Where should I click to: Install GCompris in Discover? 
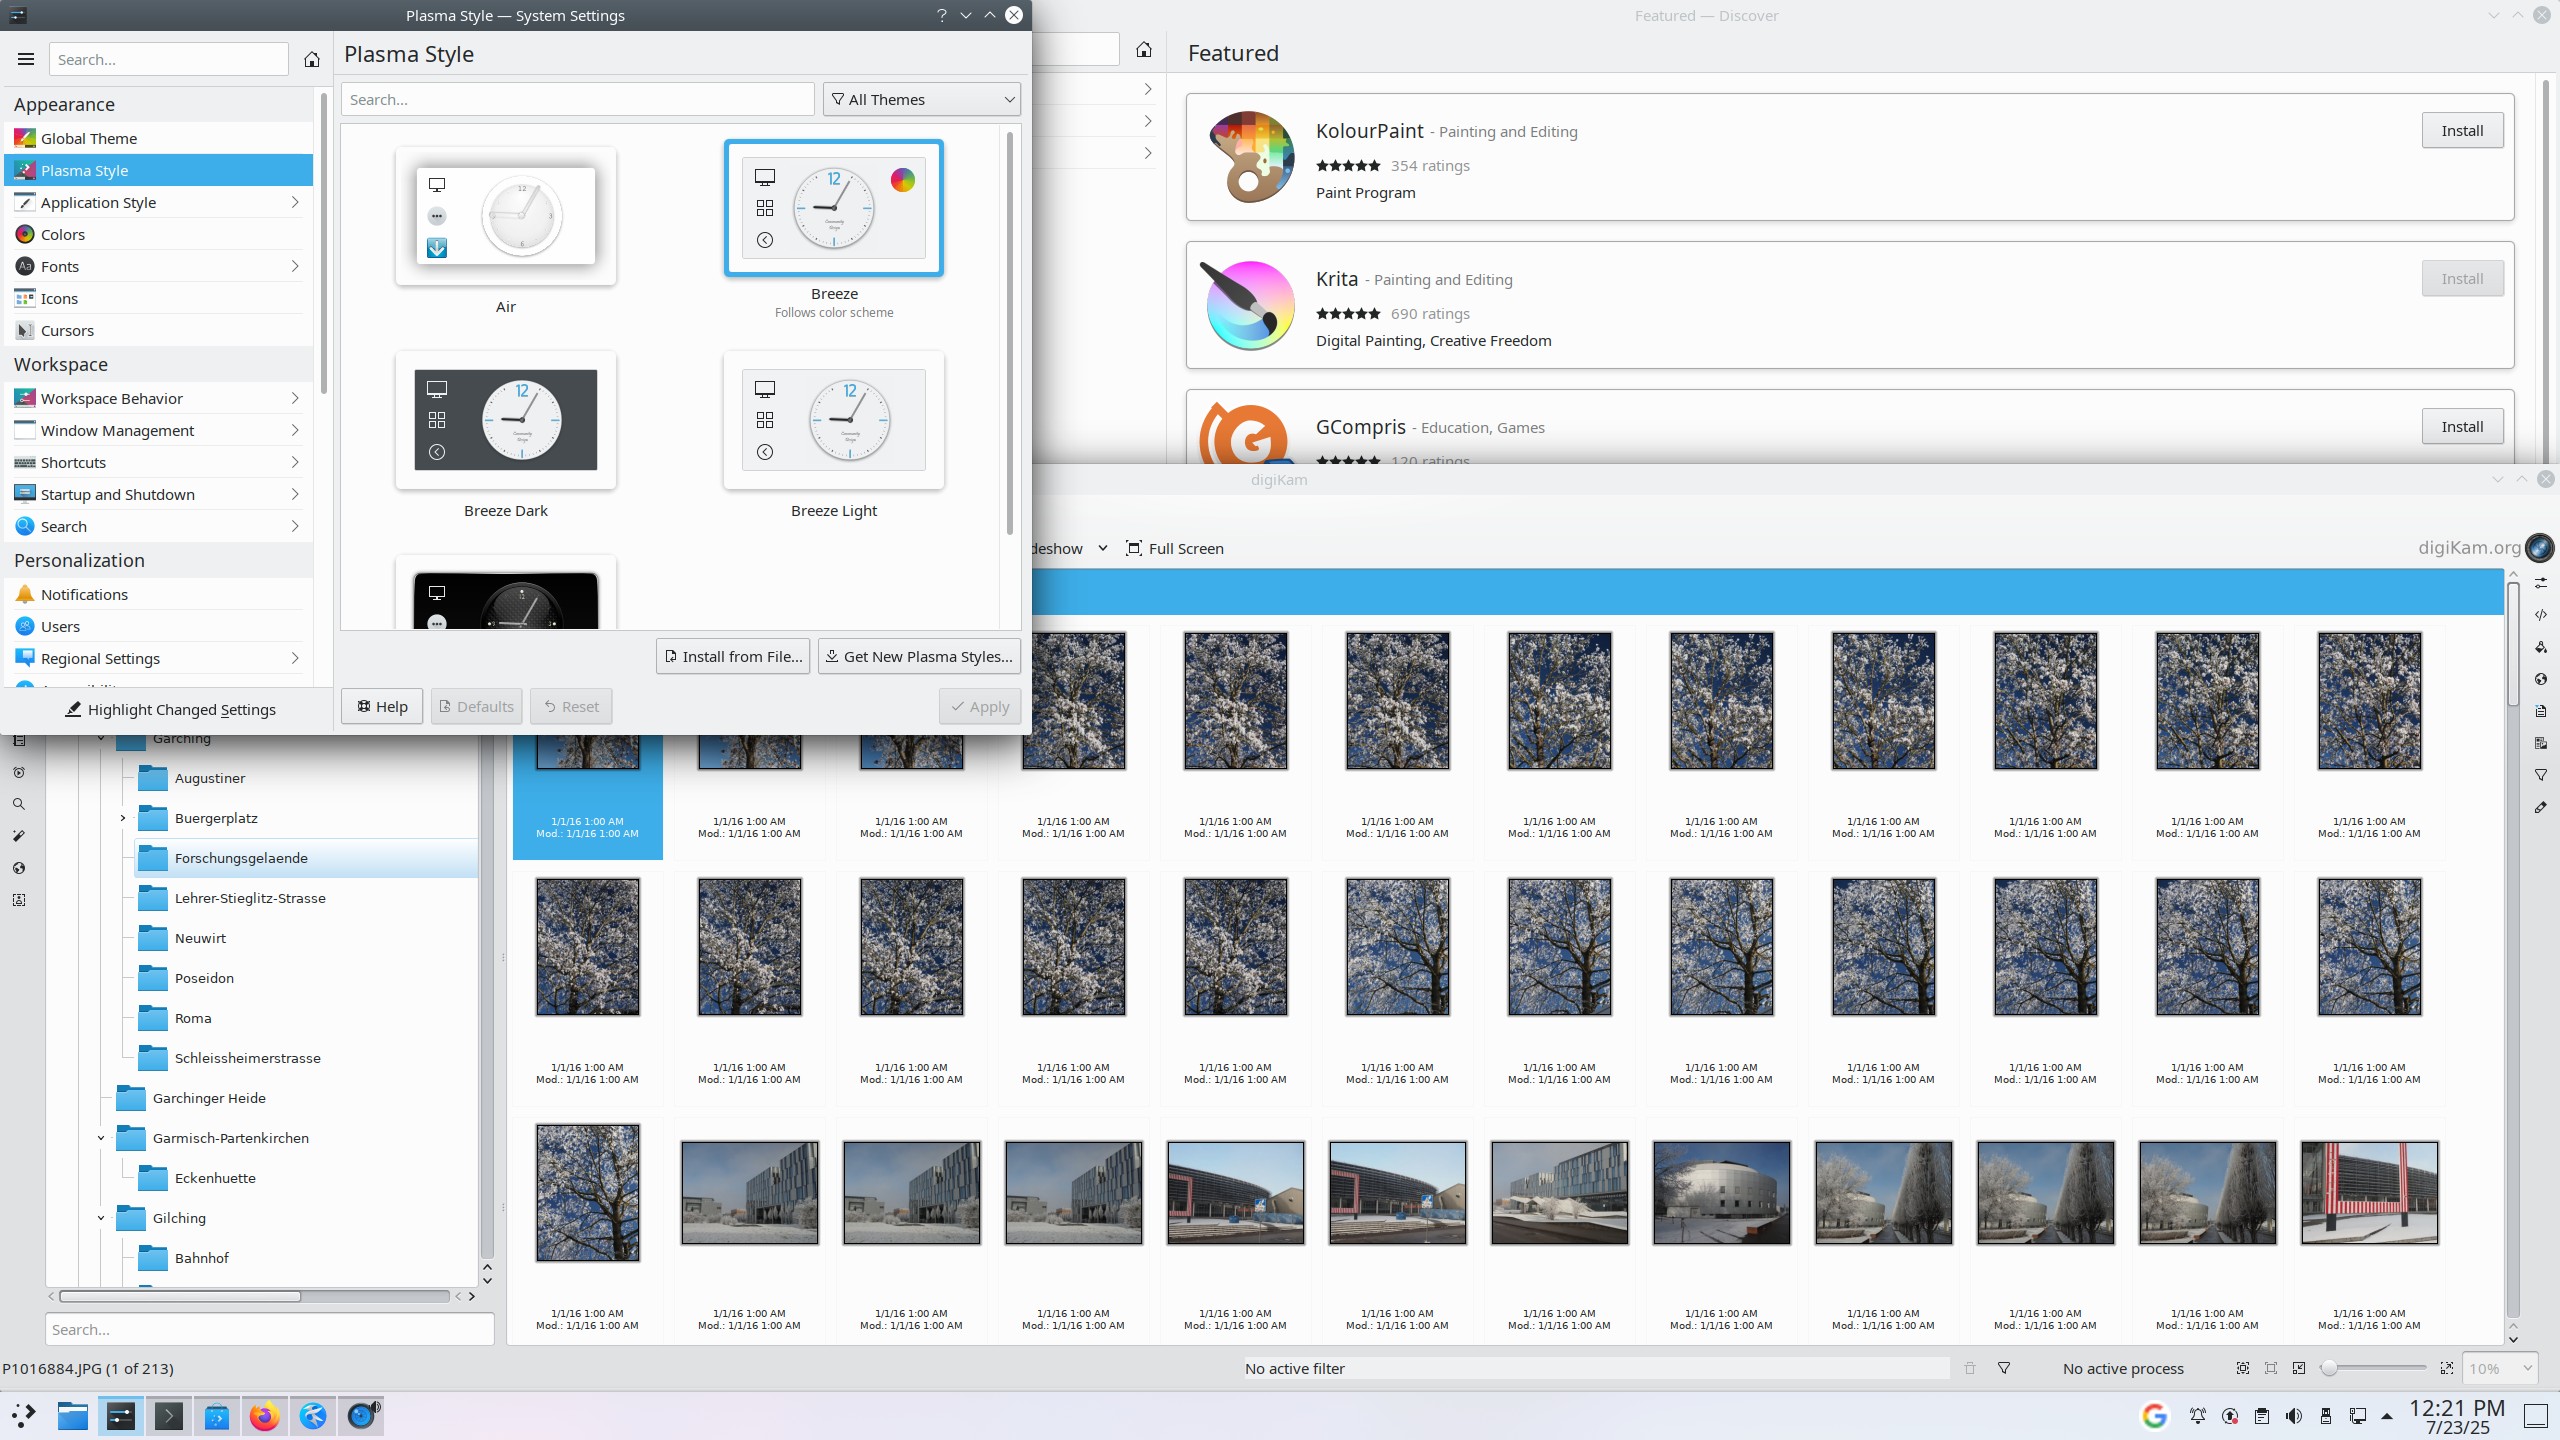coord(2462,426)
